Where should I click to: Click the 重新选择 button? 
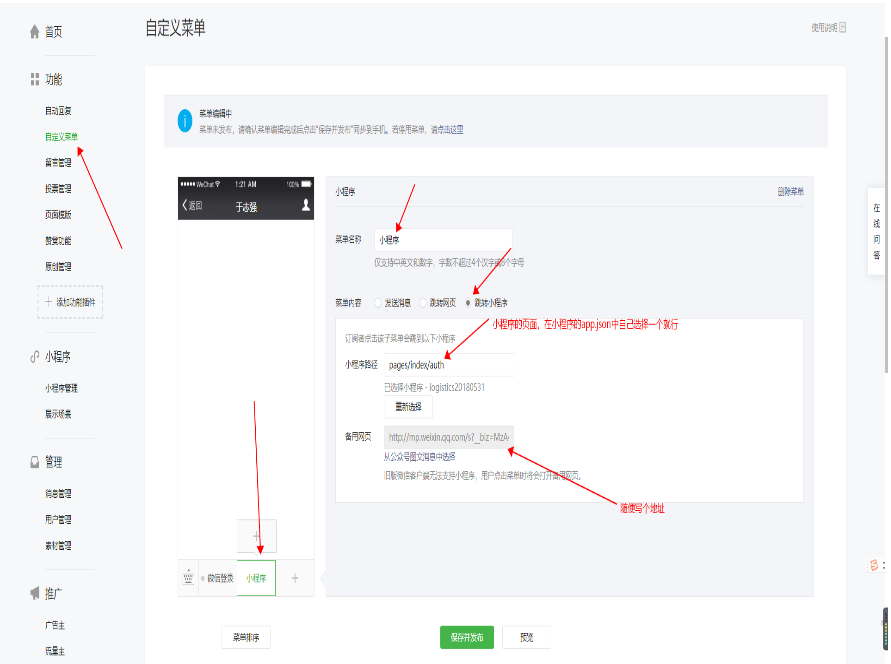click(x=409, y=407)
